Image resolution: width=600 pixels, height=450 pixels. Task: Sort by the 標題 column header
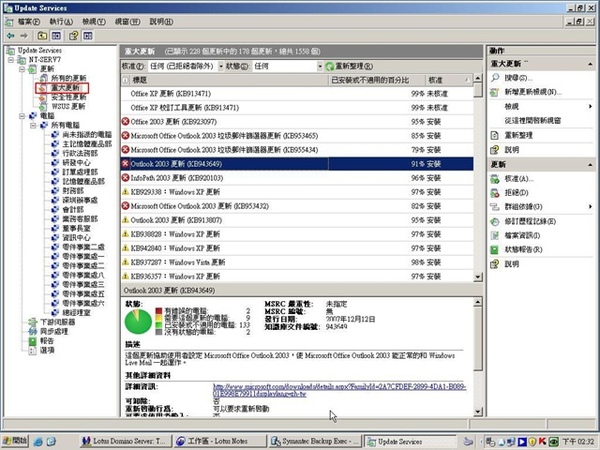(229, 80)
